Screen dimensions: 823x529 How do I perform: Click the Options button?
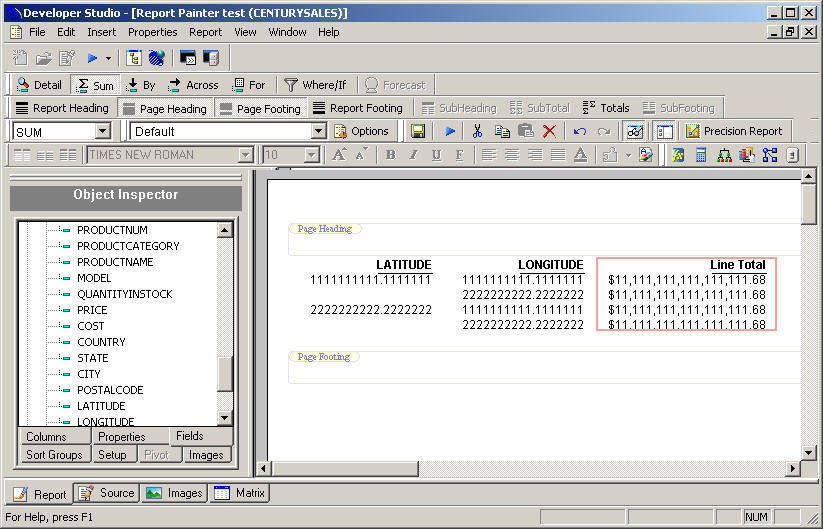361,131
